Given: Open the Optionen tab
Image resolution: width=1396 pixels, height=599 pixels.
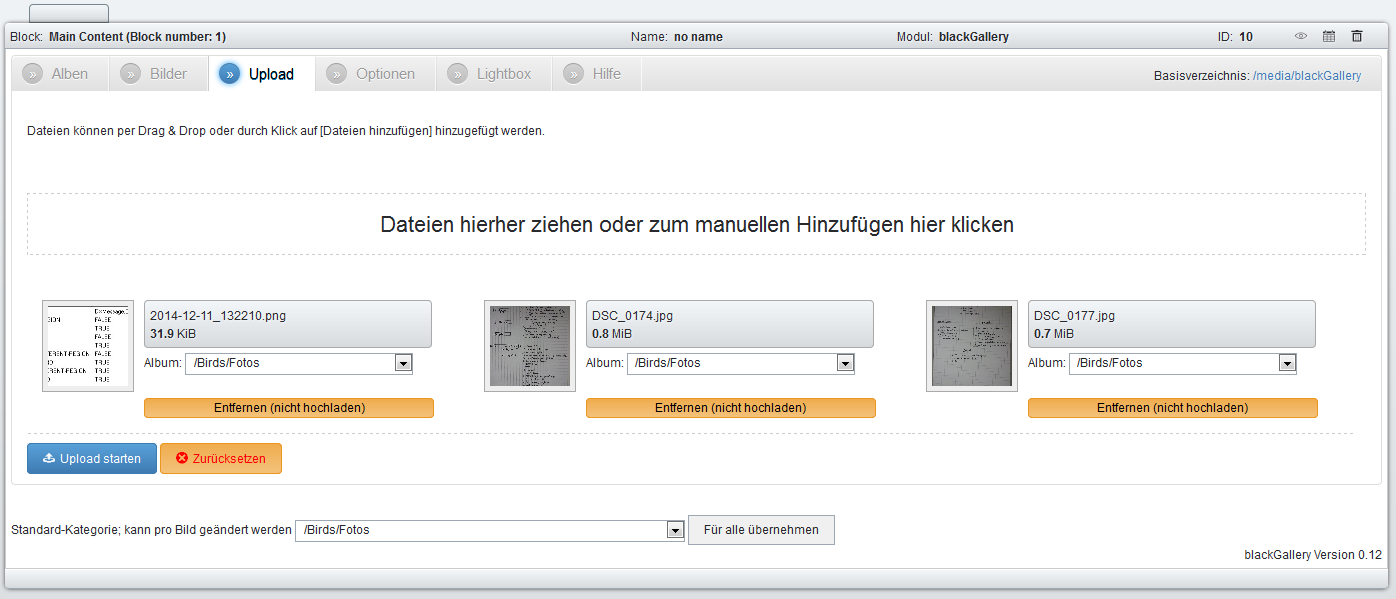Looking at the screenshot, I should click(x=375, y=74).
